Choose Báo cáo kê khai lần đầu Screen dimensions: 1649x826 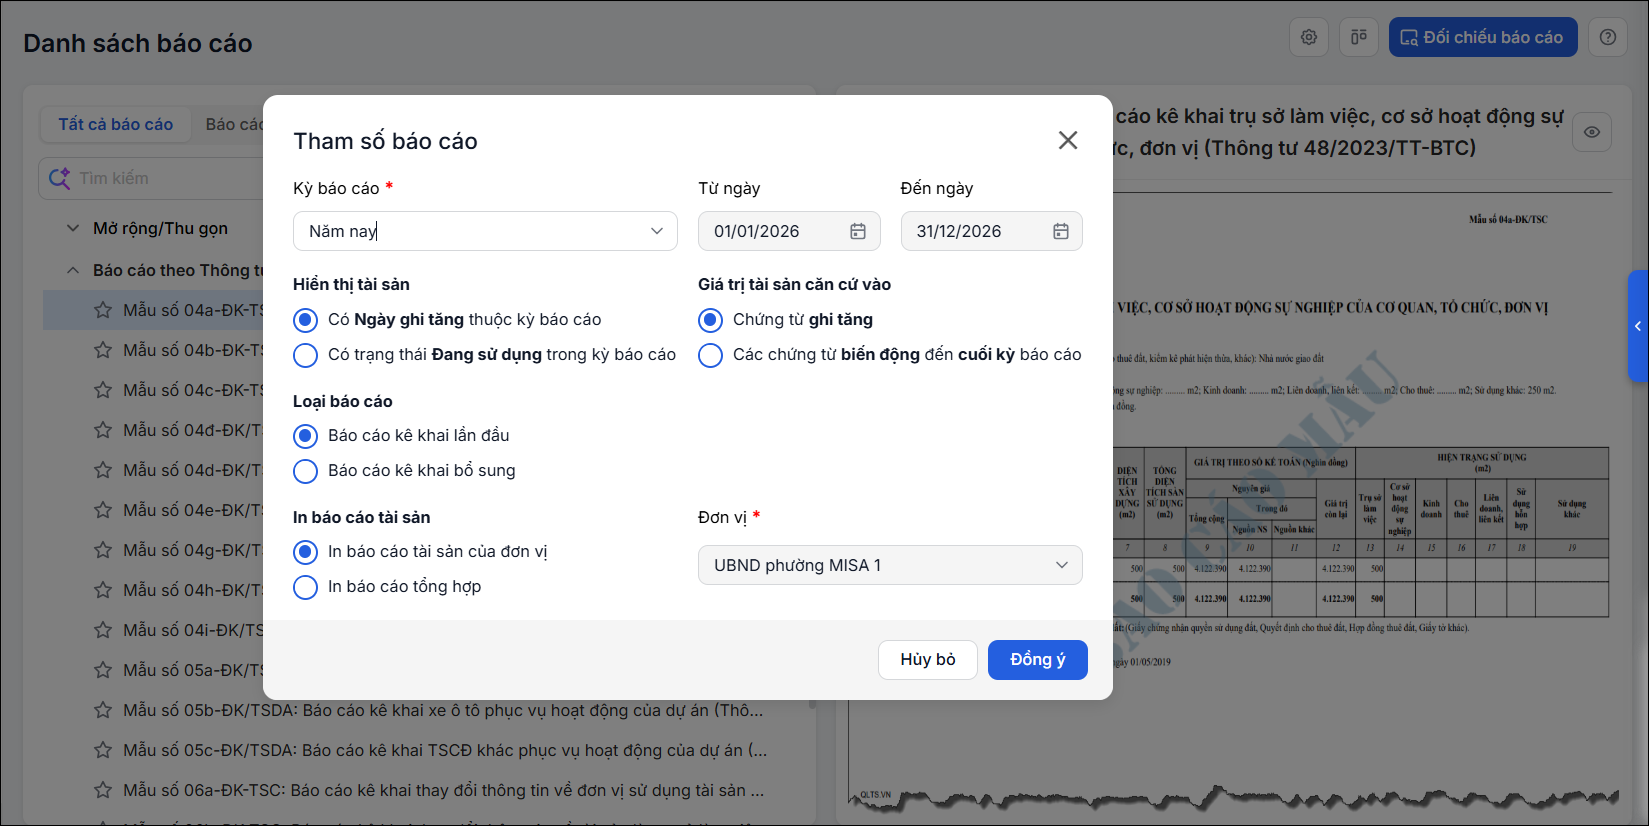click(x=305, y=436)
